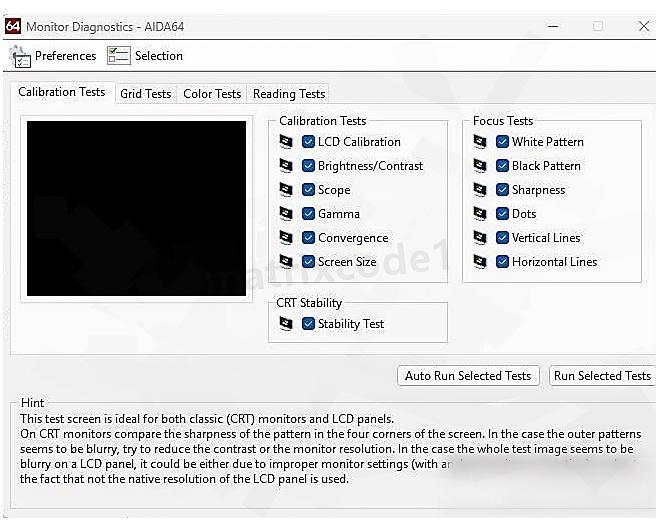Click monitor icon next to LCD Calibration

coord(286,142)
